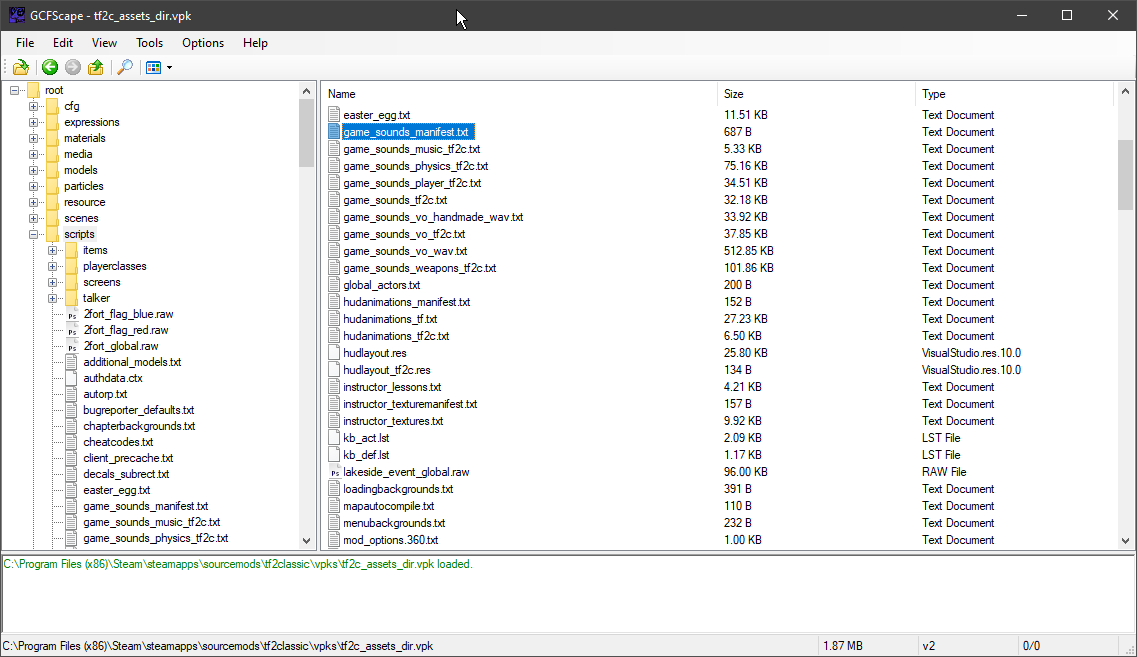Screen dimensions: 1137x657
Task: Open the View menu
Action: [x=104, y=43]
